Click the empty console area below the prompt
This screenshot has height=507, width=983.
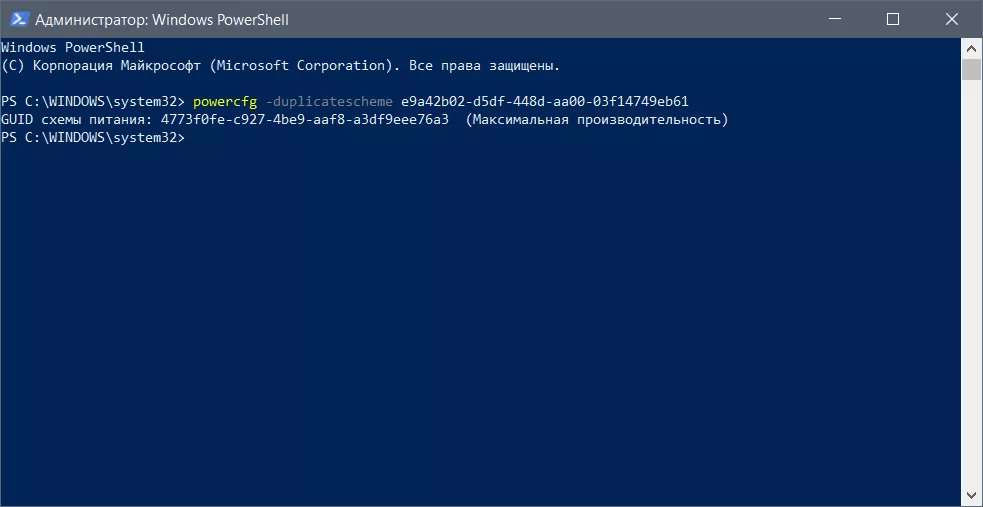coord(480,320)
